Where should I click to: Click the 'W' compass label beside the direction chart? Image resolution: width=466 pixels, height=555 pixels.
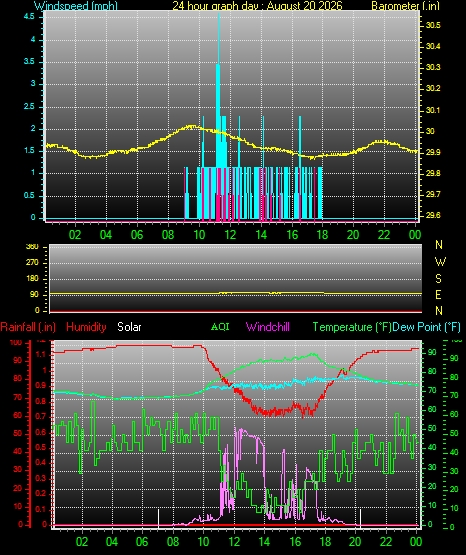coord(440,262)
